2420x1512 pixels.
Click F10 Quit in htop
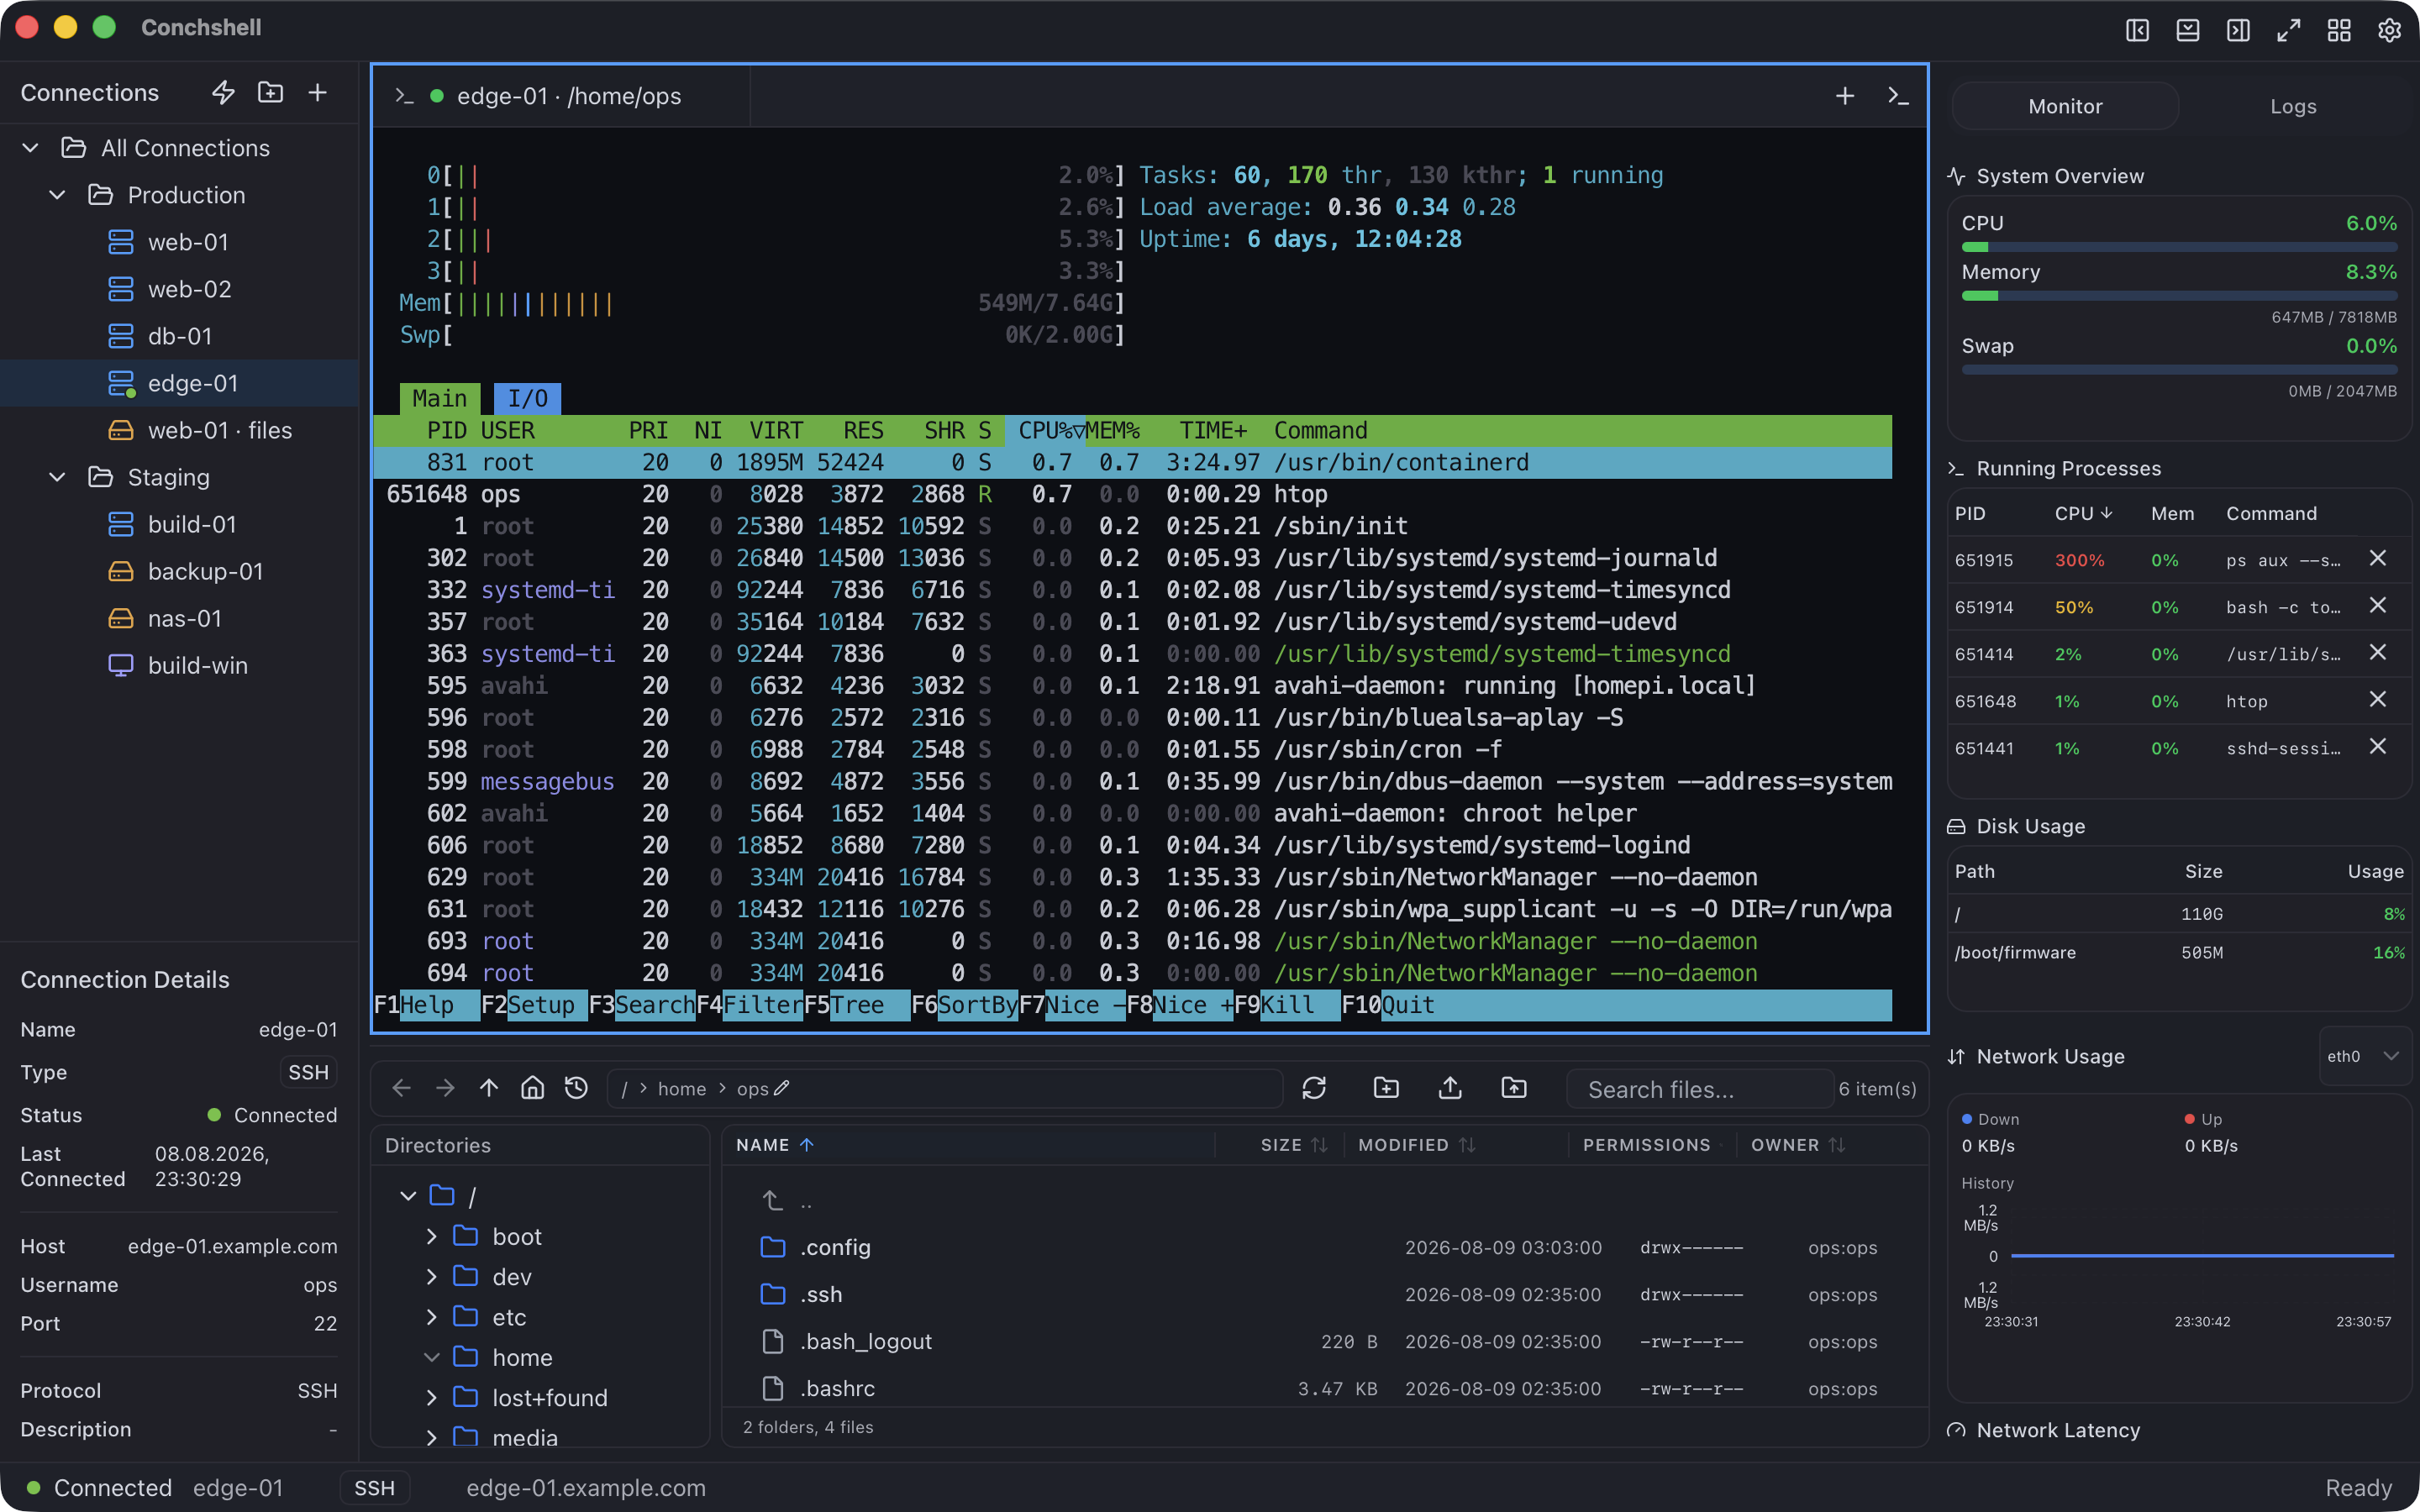1388,1005
